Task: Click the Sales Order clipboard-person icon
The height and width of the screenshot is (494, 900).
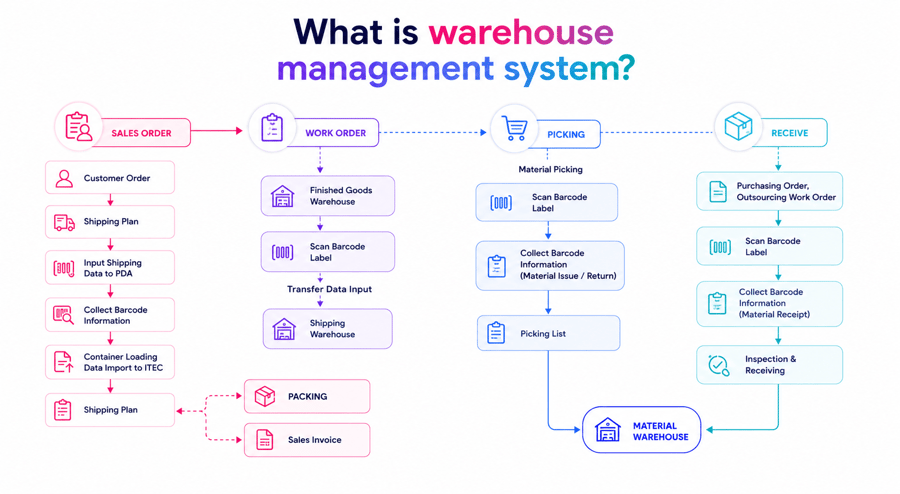Action: coord(78,127)
